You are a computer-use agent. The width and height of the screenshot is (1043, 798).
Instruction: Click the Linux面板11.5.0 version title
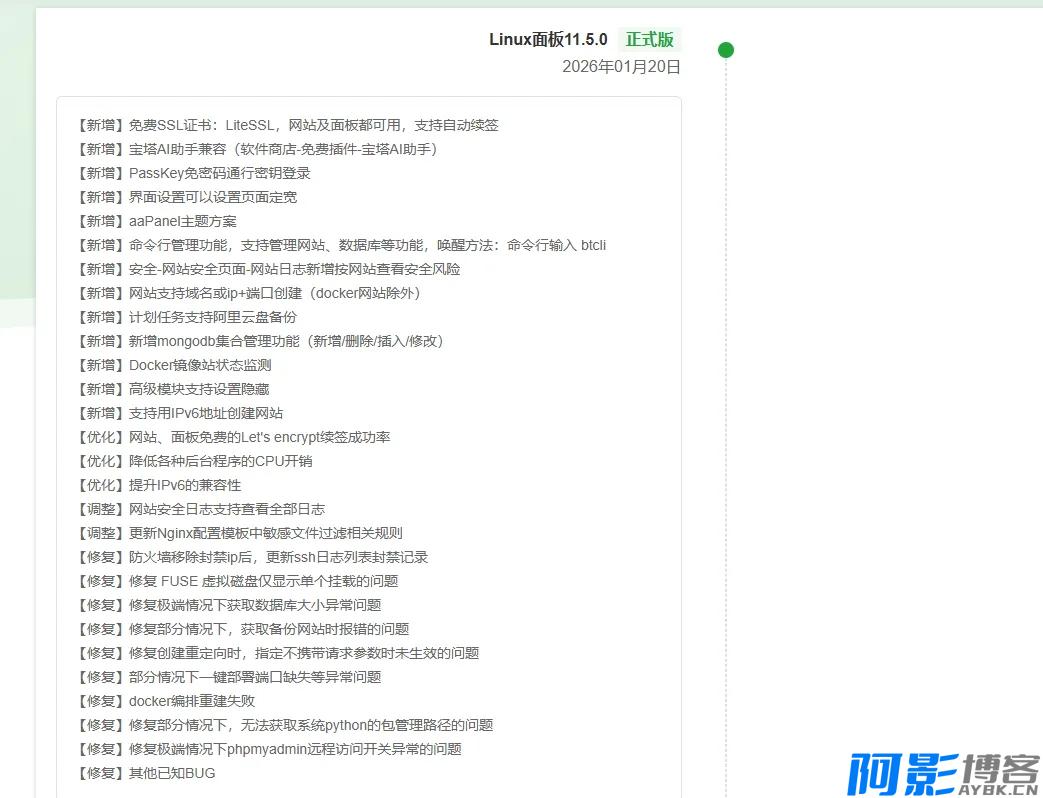point(548,40)
